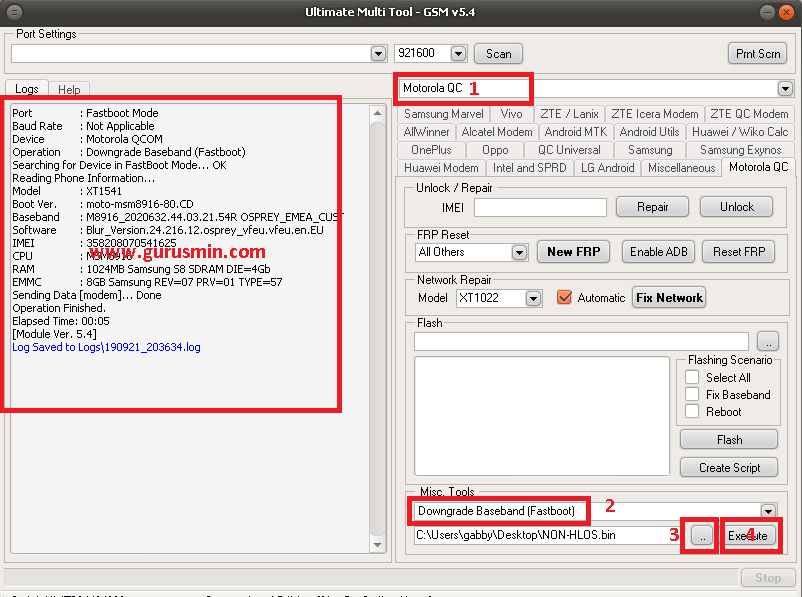Enable the Reboot checkbox
The height and width of the screenshot is (597, 802).
click(692, 411)
